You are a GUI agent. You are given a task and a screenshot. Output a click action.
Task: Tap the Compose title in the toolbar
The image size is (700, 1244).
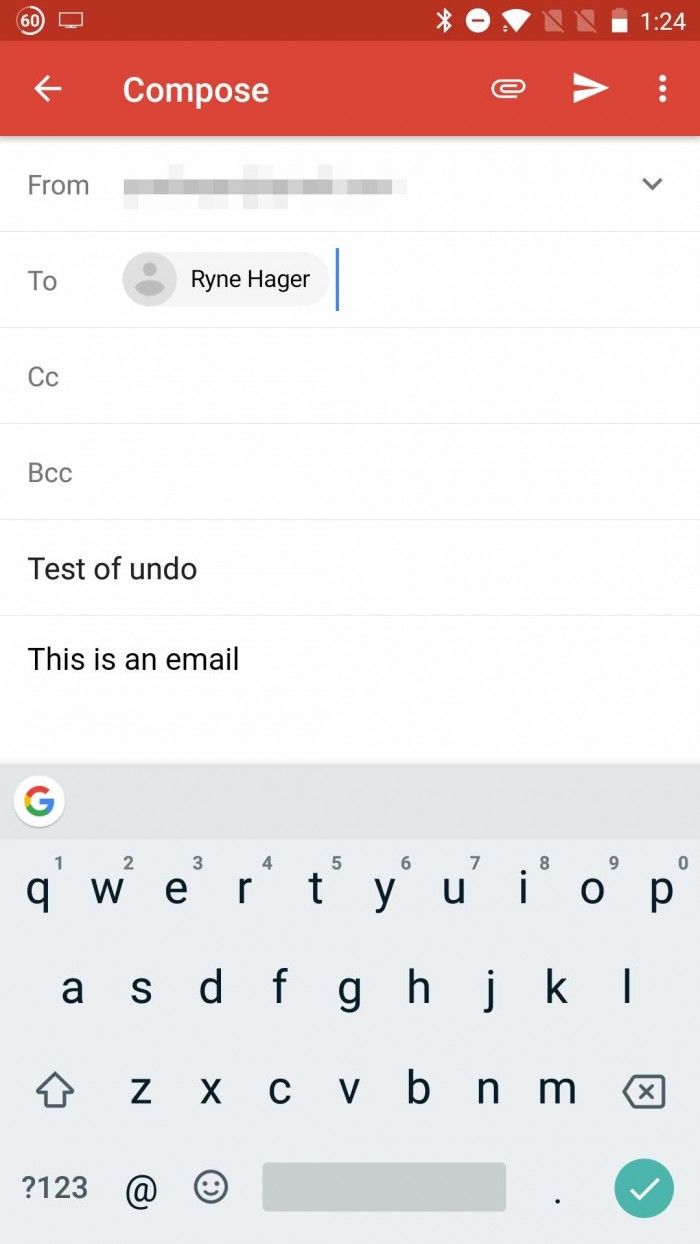(x=195, y=90)
